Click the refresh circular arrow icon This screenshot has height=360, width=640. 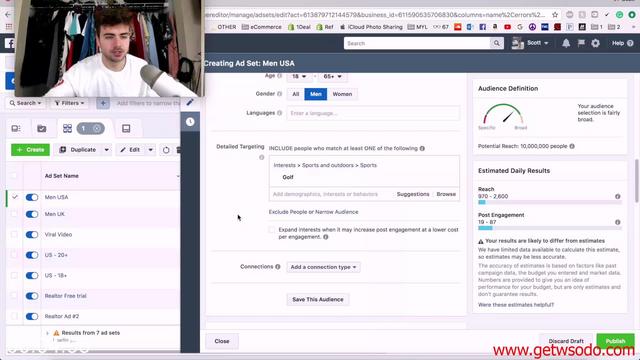(166, 150)
